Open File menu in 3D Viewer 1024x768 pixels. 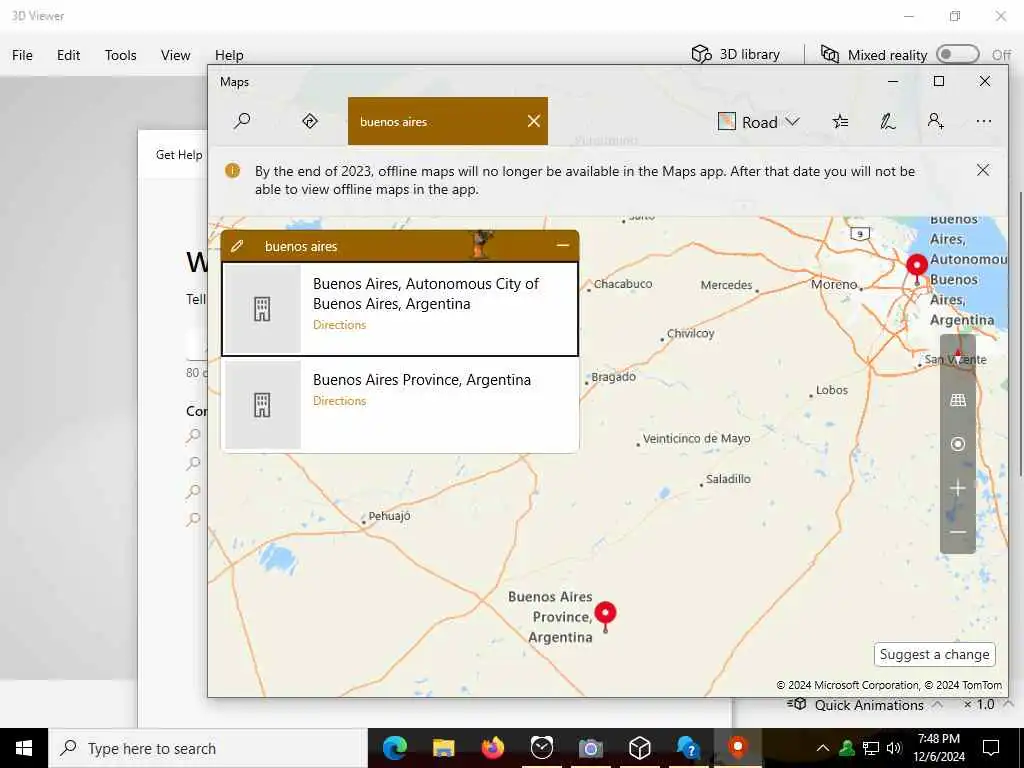[x=22, y=55]
